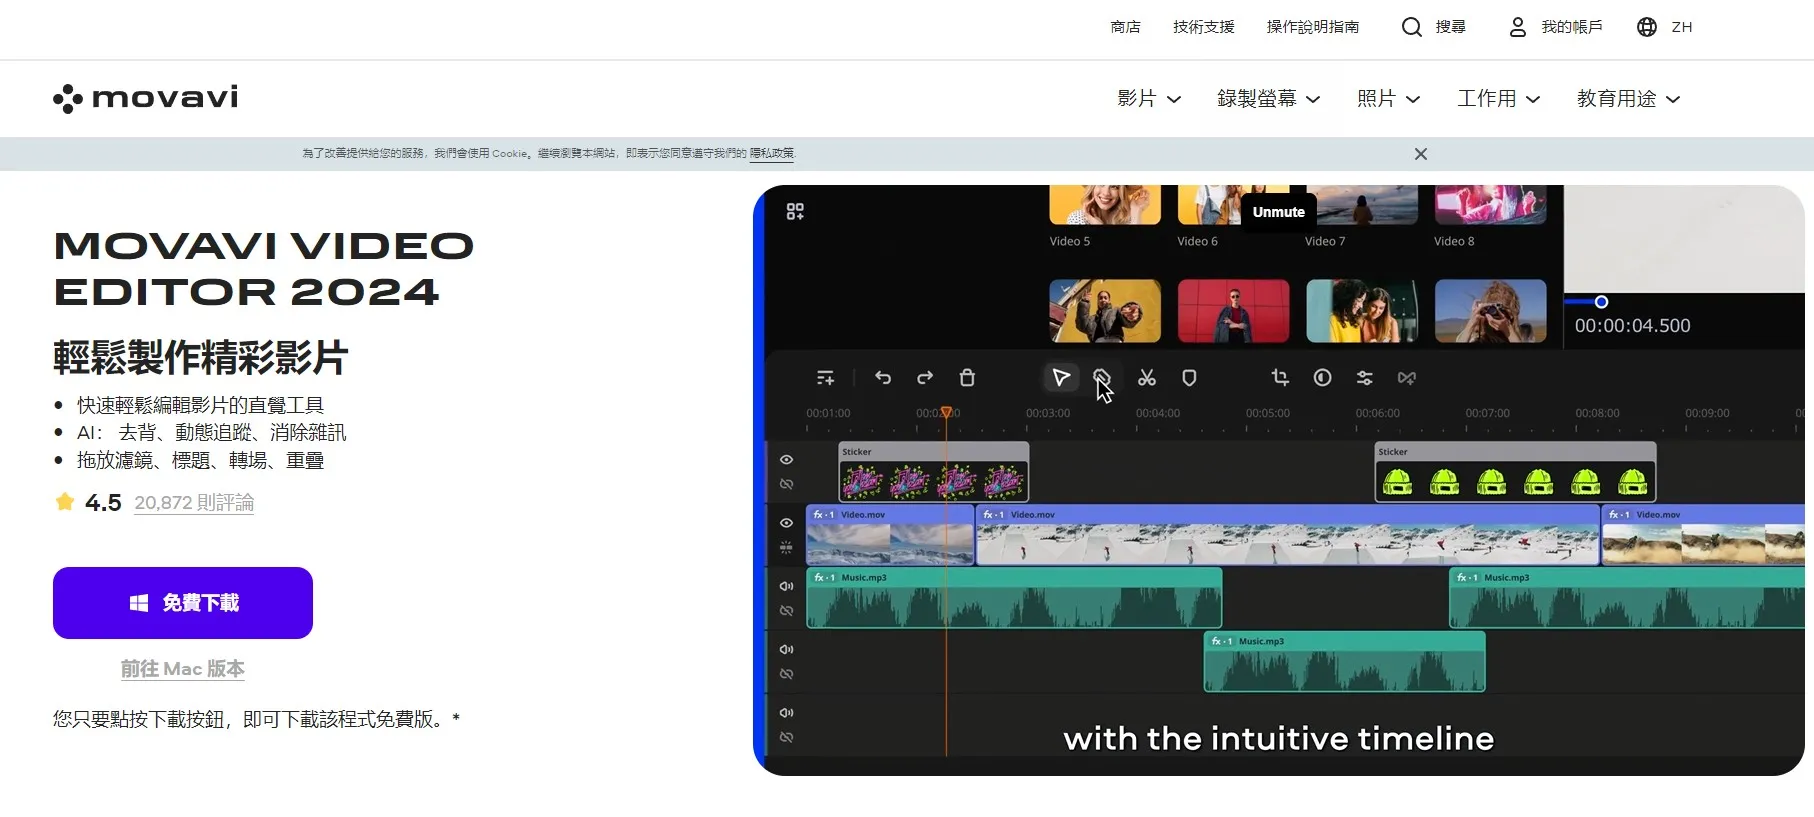Expand the 教育用途 menu dropdown
Screen dimensions: 1814x817
(x=1629, y=99)
